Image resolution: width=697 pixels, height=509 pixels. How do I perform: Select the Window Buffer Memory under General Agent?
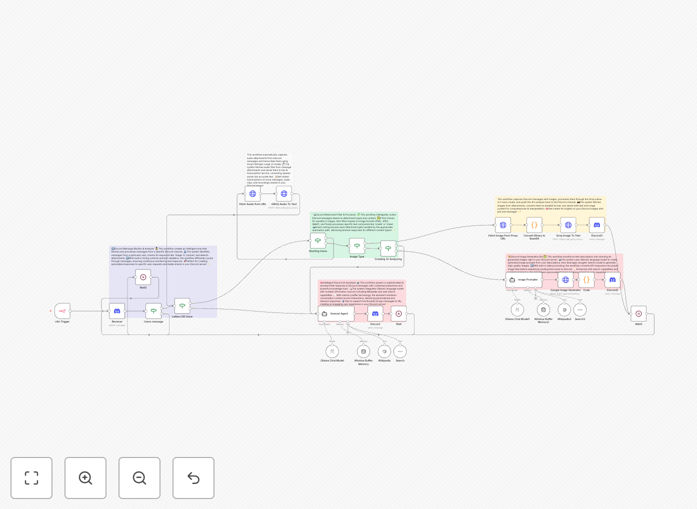363,351
